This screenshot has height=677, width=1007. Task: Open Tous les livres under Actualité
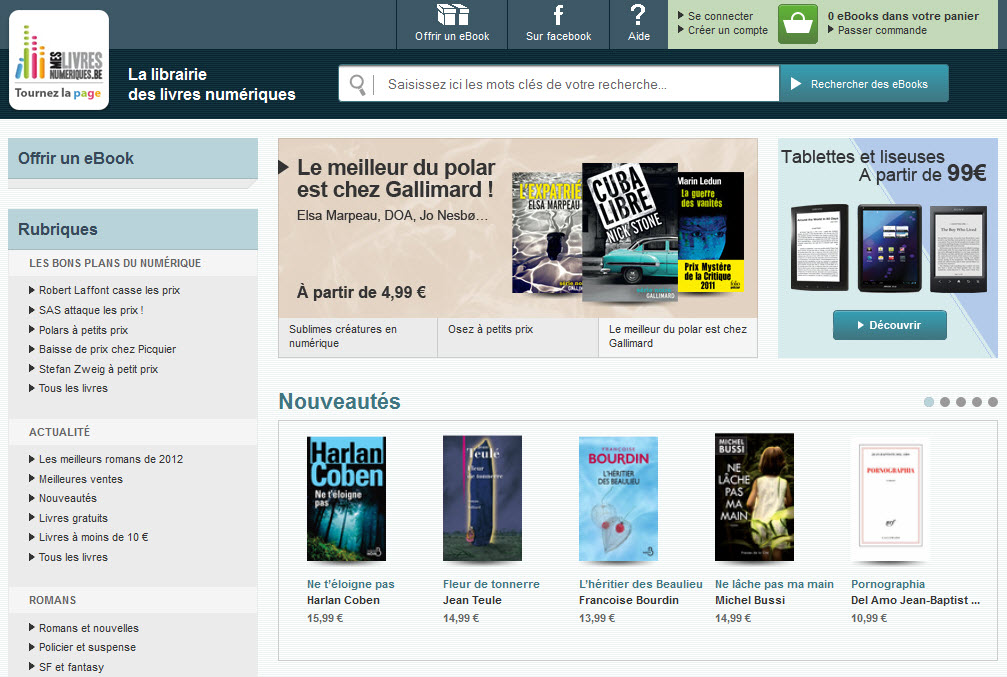(x=73, y=558)
